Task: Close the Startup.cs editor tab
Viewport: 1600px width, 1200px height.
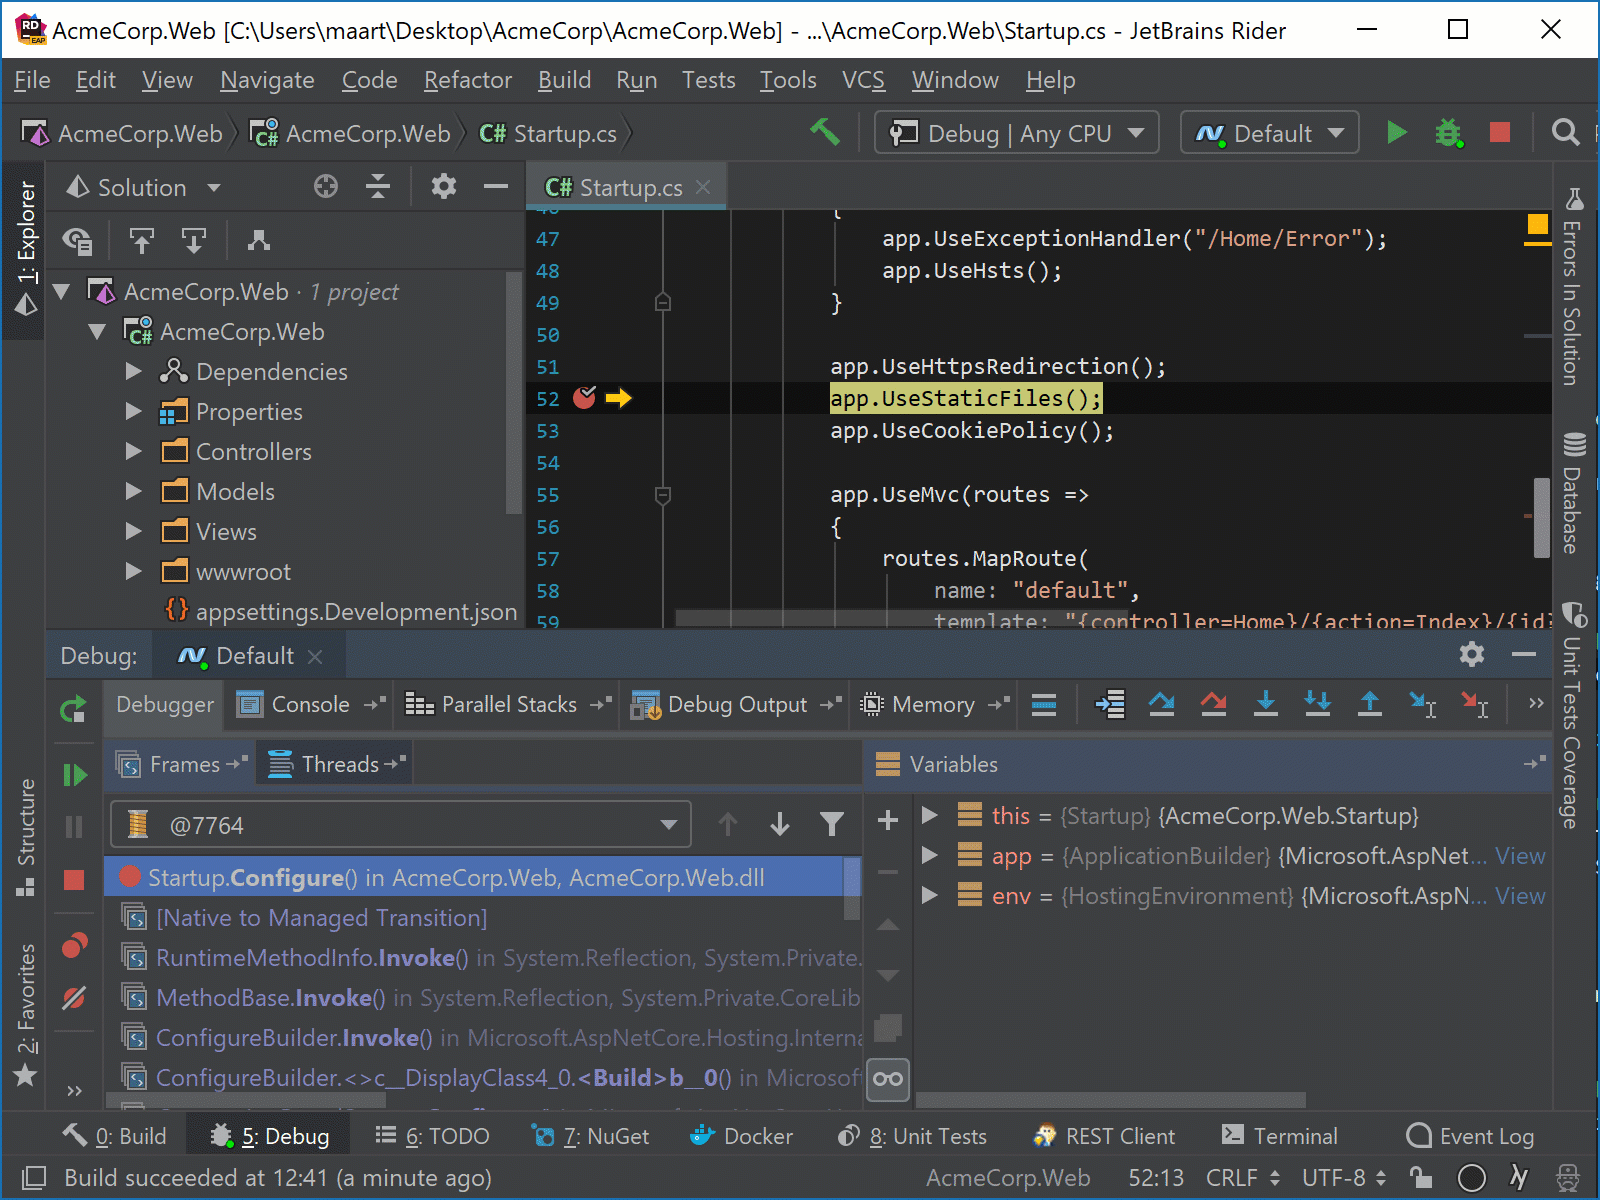Action: click(703, 187)
